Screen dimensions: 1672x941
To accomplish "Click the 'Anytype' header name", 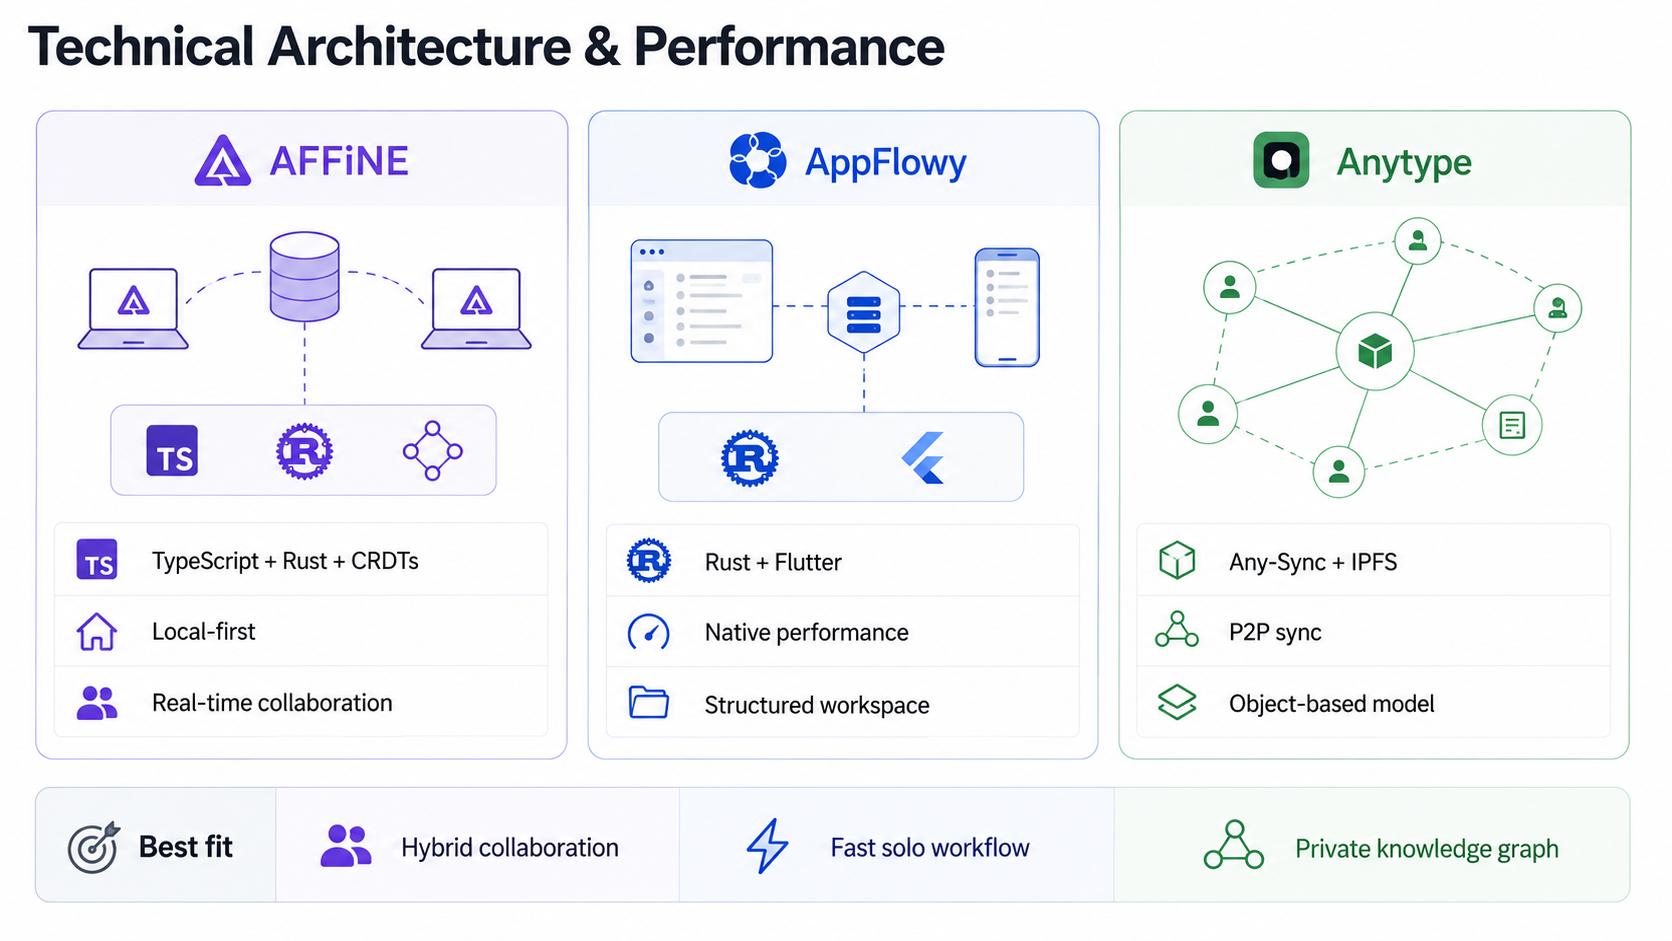I will click(1404, 162).
